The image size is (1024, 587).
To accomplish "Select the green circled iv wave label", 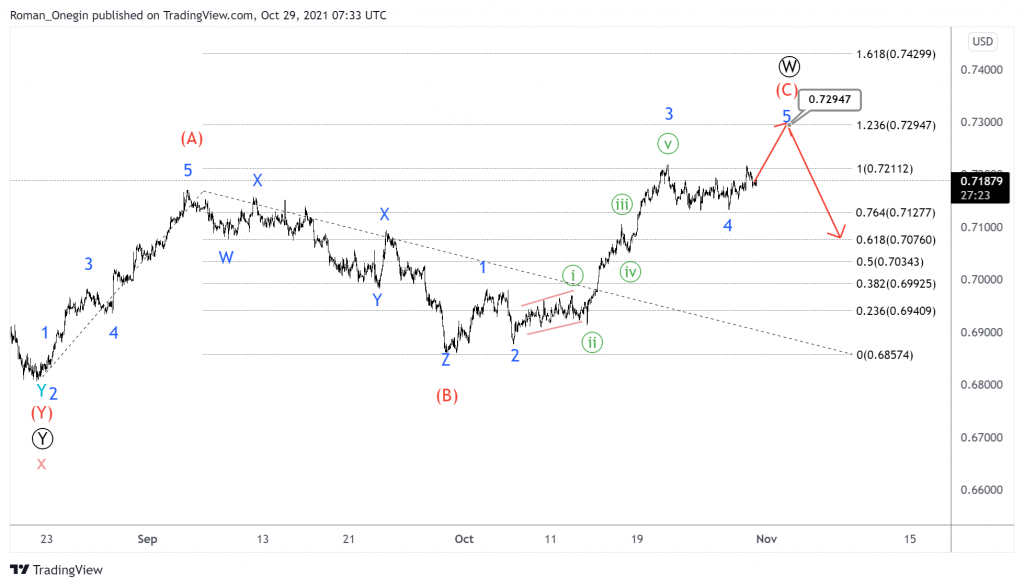I will tap(629, 271).
